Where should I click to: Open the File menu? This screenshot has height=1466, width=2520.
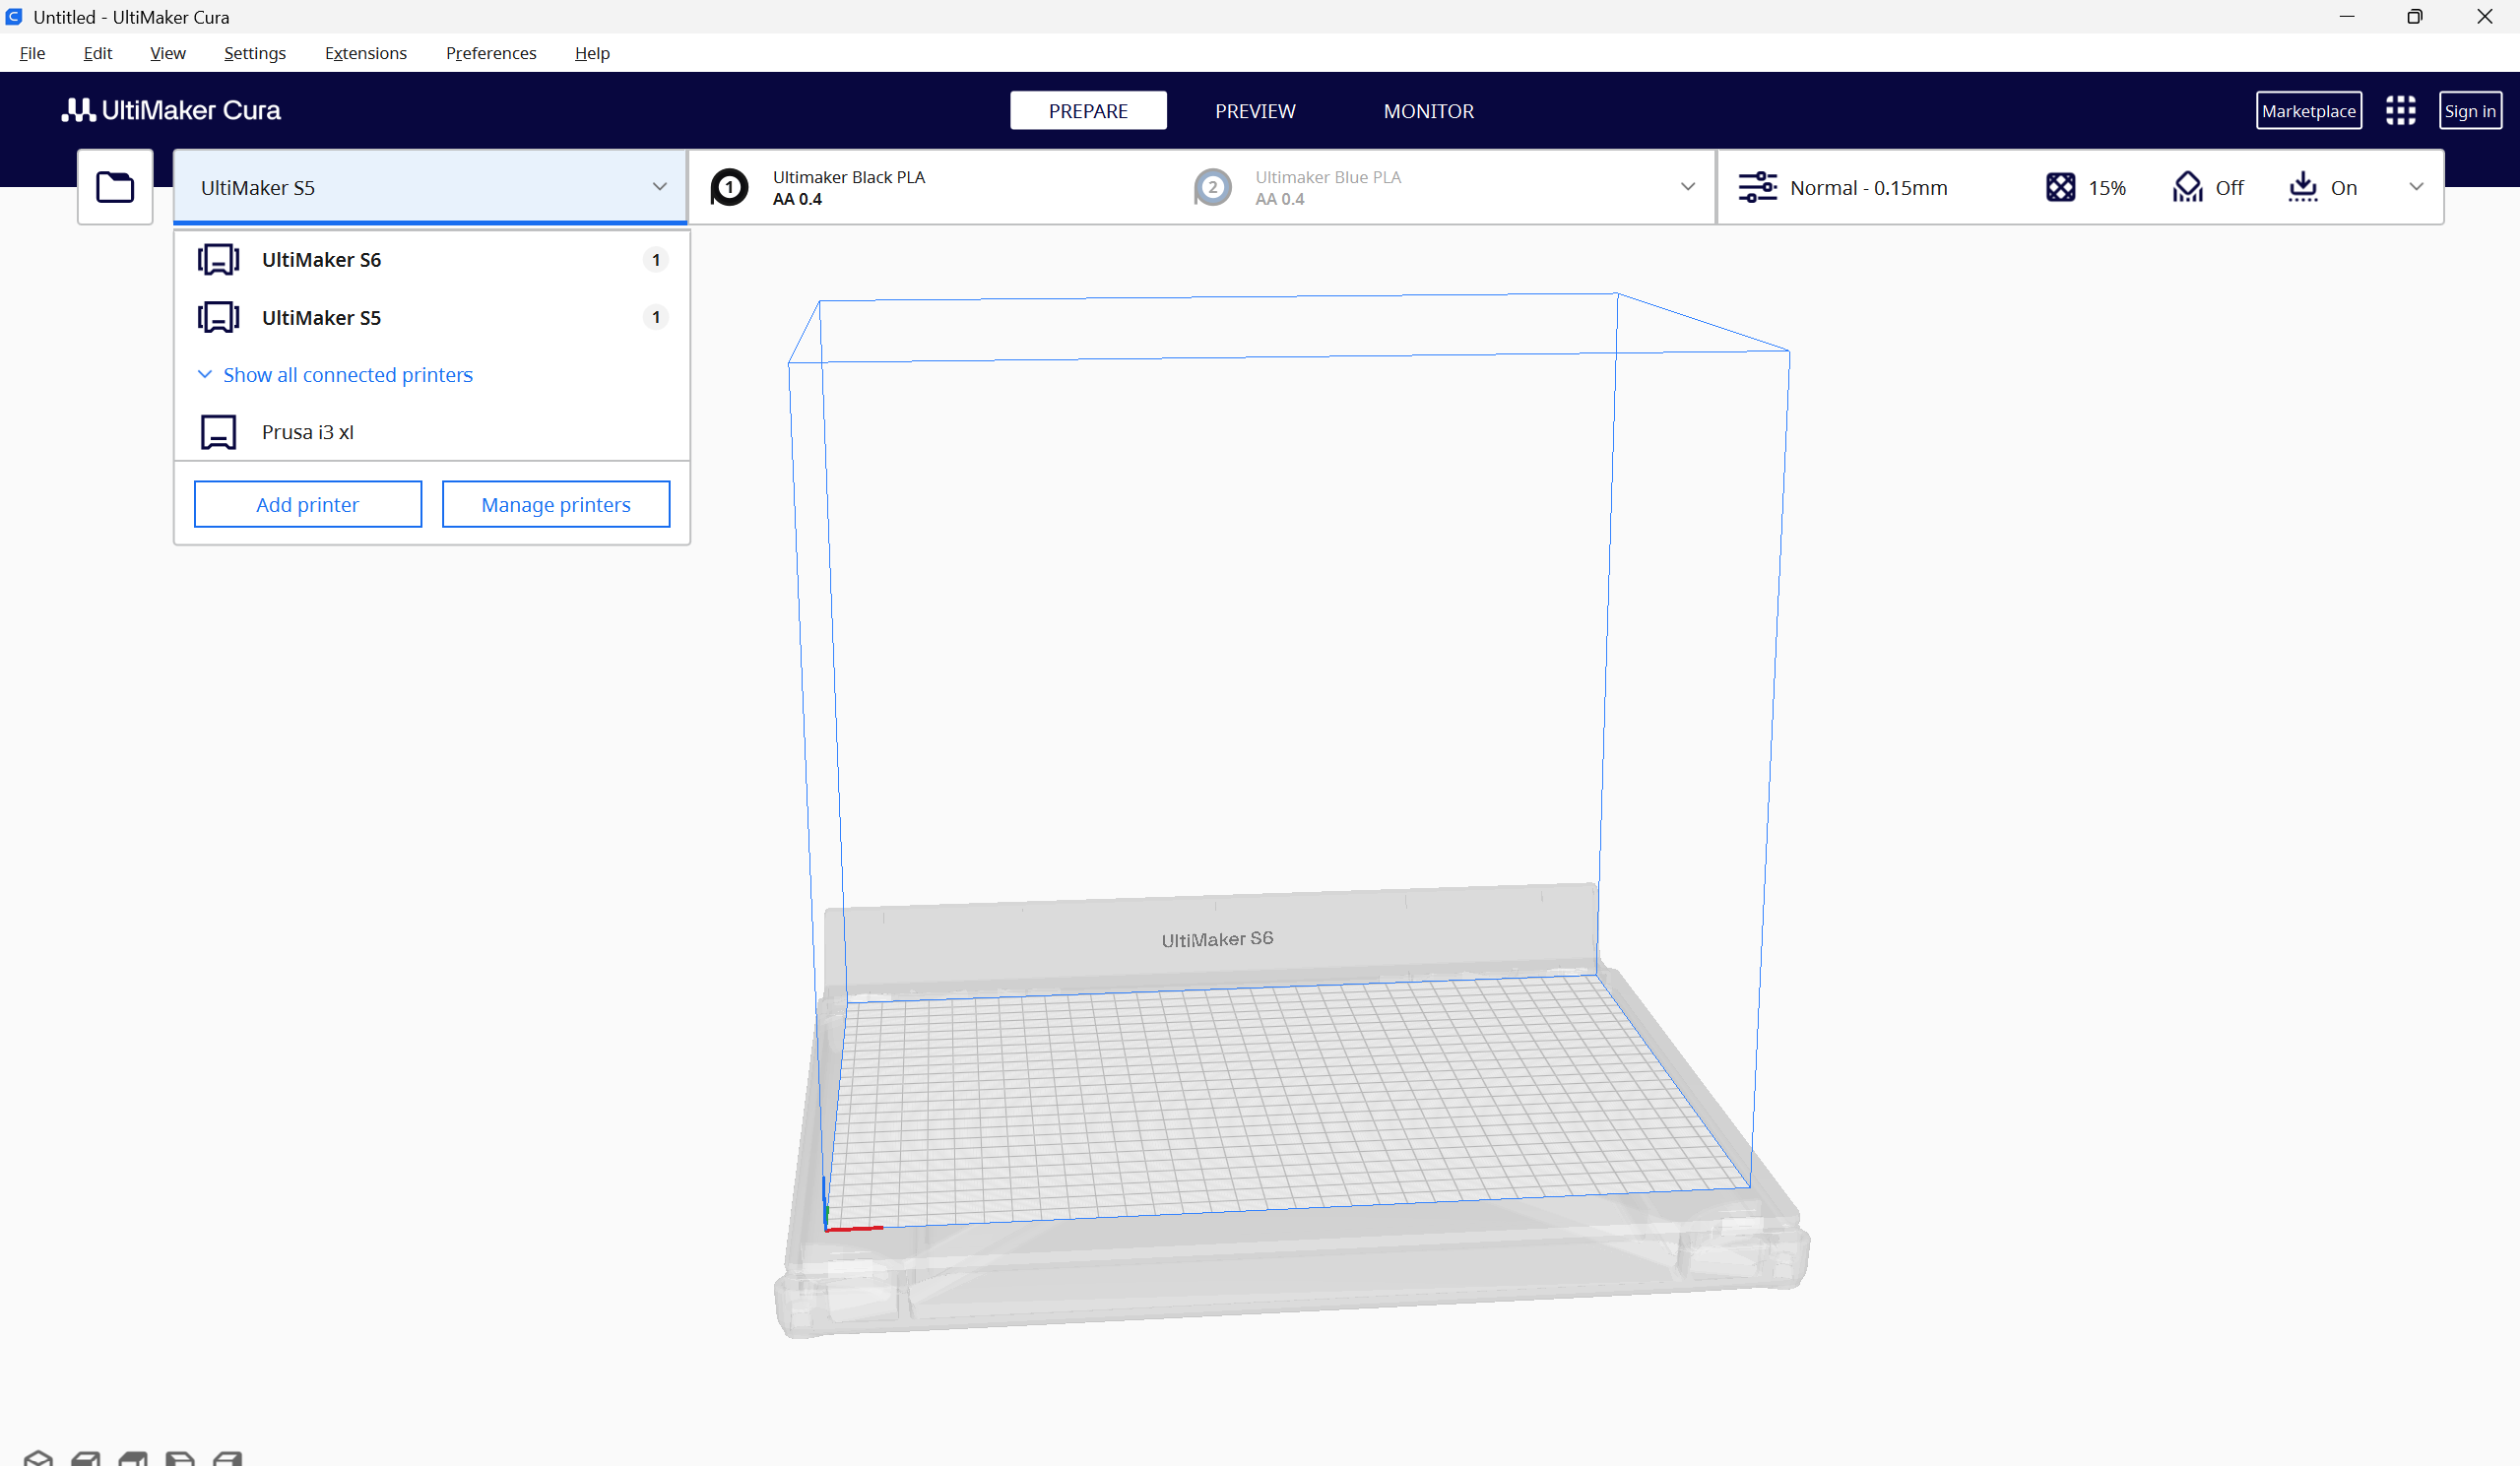(32, 53)
